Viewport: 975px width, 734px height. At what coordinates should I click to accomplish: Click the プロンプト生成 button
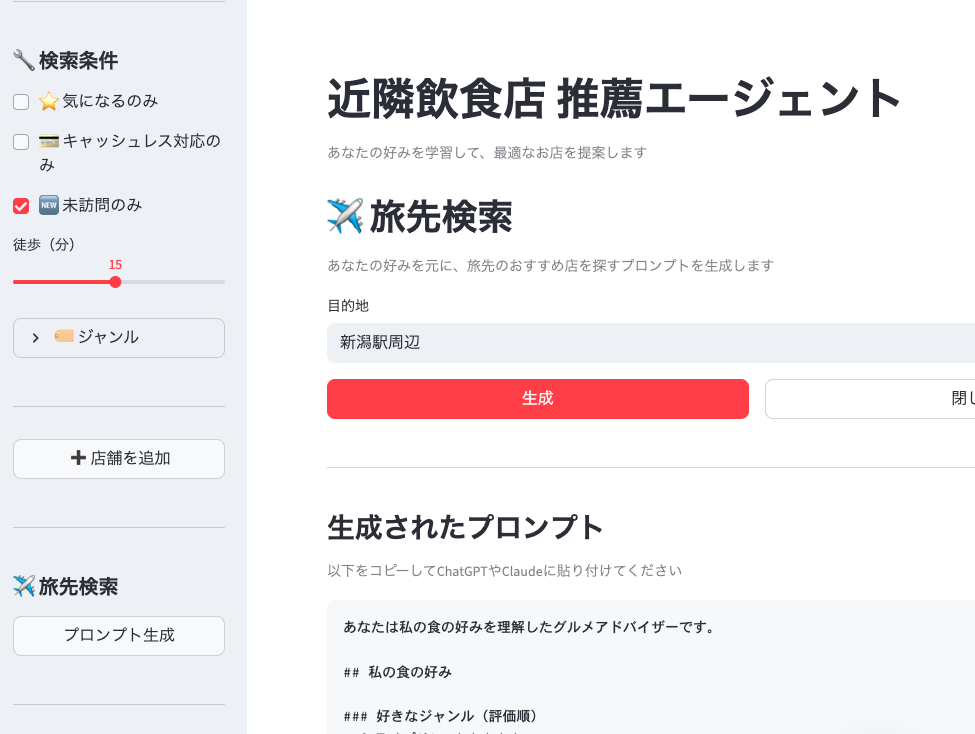[119, 636]
